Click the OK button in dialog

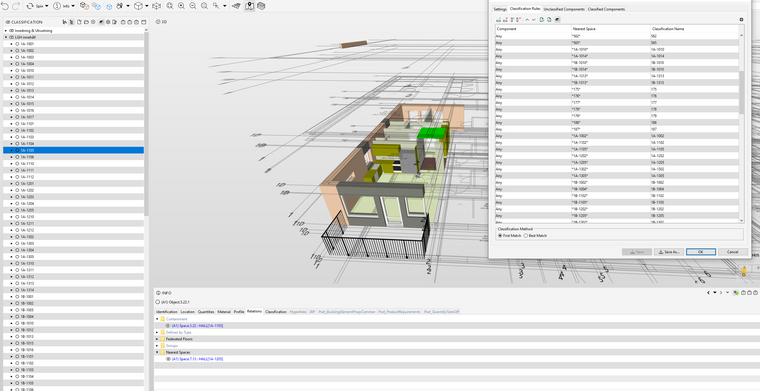pos(700,252)
